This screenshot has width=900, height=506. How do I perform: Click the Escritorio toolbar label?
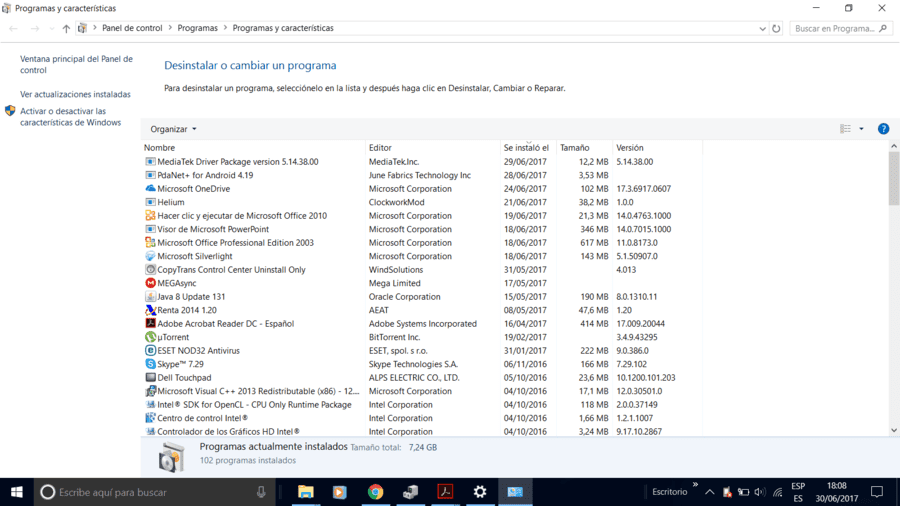pyautogui.click(x=669, y=492)
